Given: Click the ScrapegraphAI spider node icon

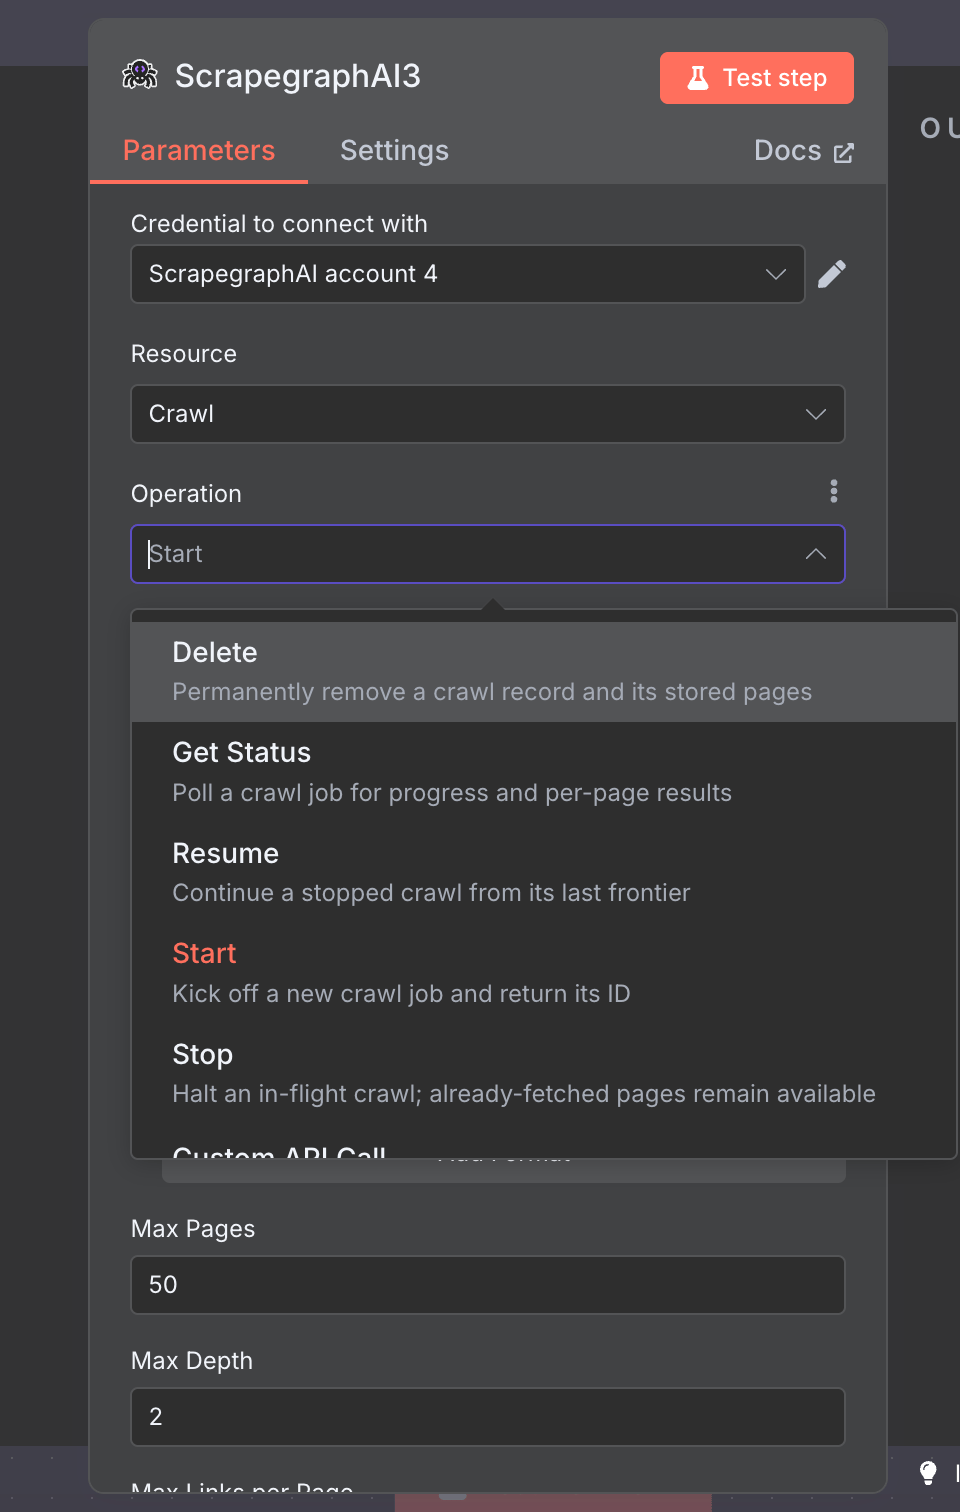Looking at the screenshot, I should [x=140, y=75].
